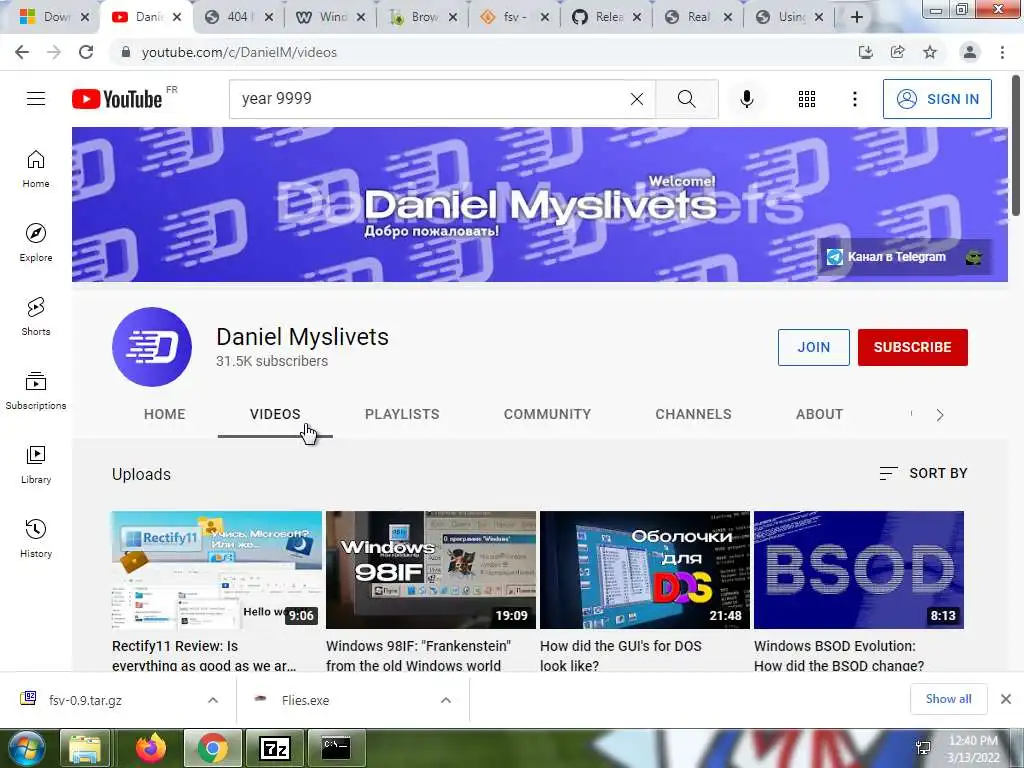Open Explore in the left sidebar

[x=36, y=242]
